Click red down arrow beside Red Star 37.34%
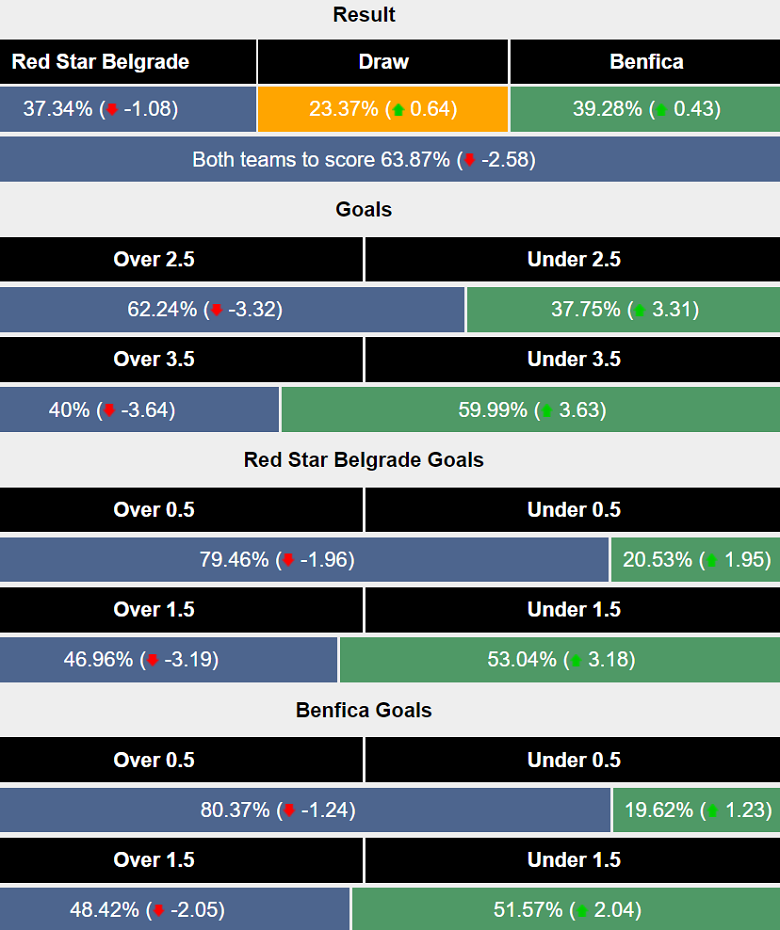The height and width of the screenshot is (930, 780). click(x=113, y=110)
